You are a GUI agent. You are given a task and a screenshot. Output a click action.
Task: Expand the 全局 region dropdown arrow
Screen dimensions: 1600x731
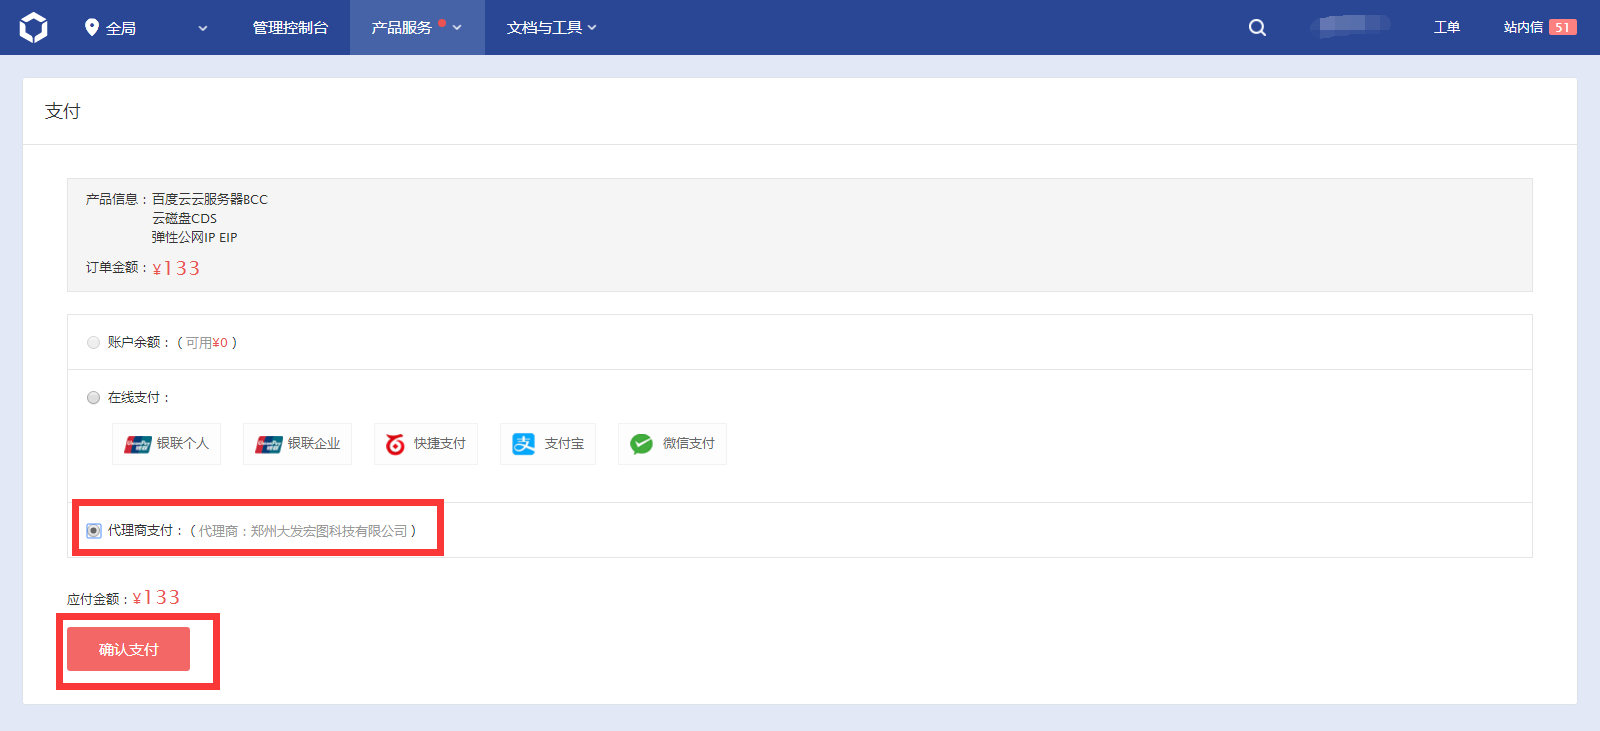203,28
